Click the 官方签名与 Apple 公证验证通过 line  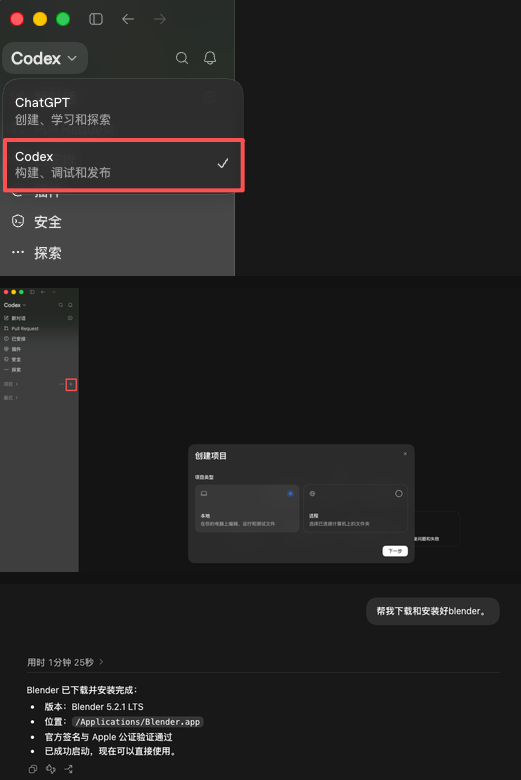coord(108,737)
